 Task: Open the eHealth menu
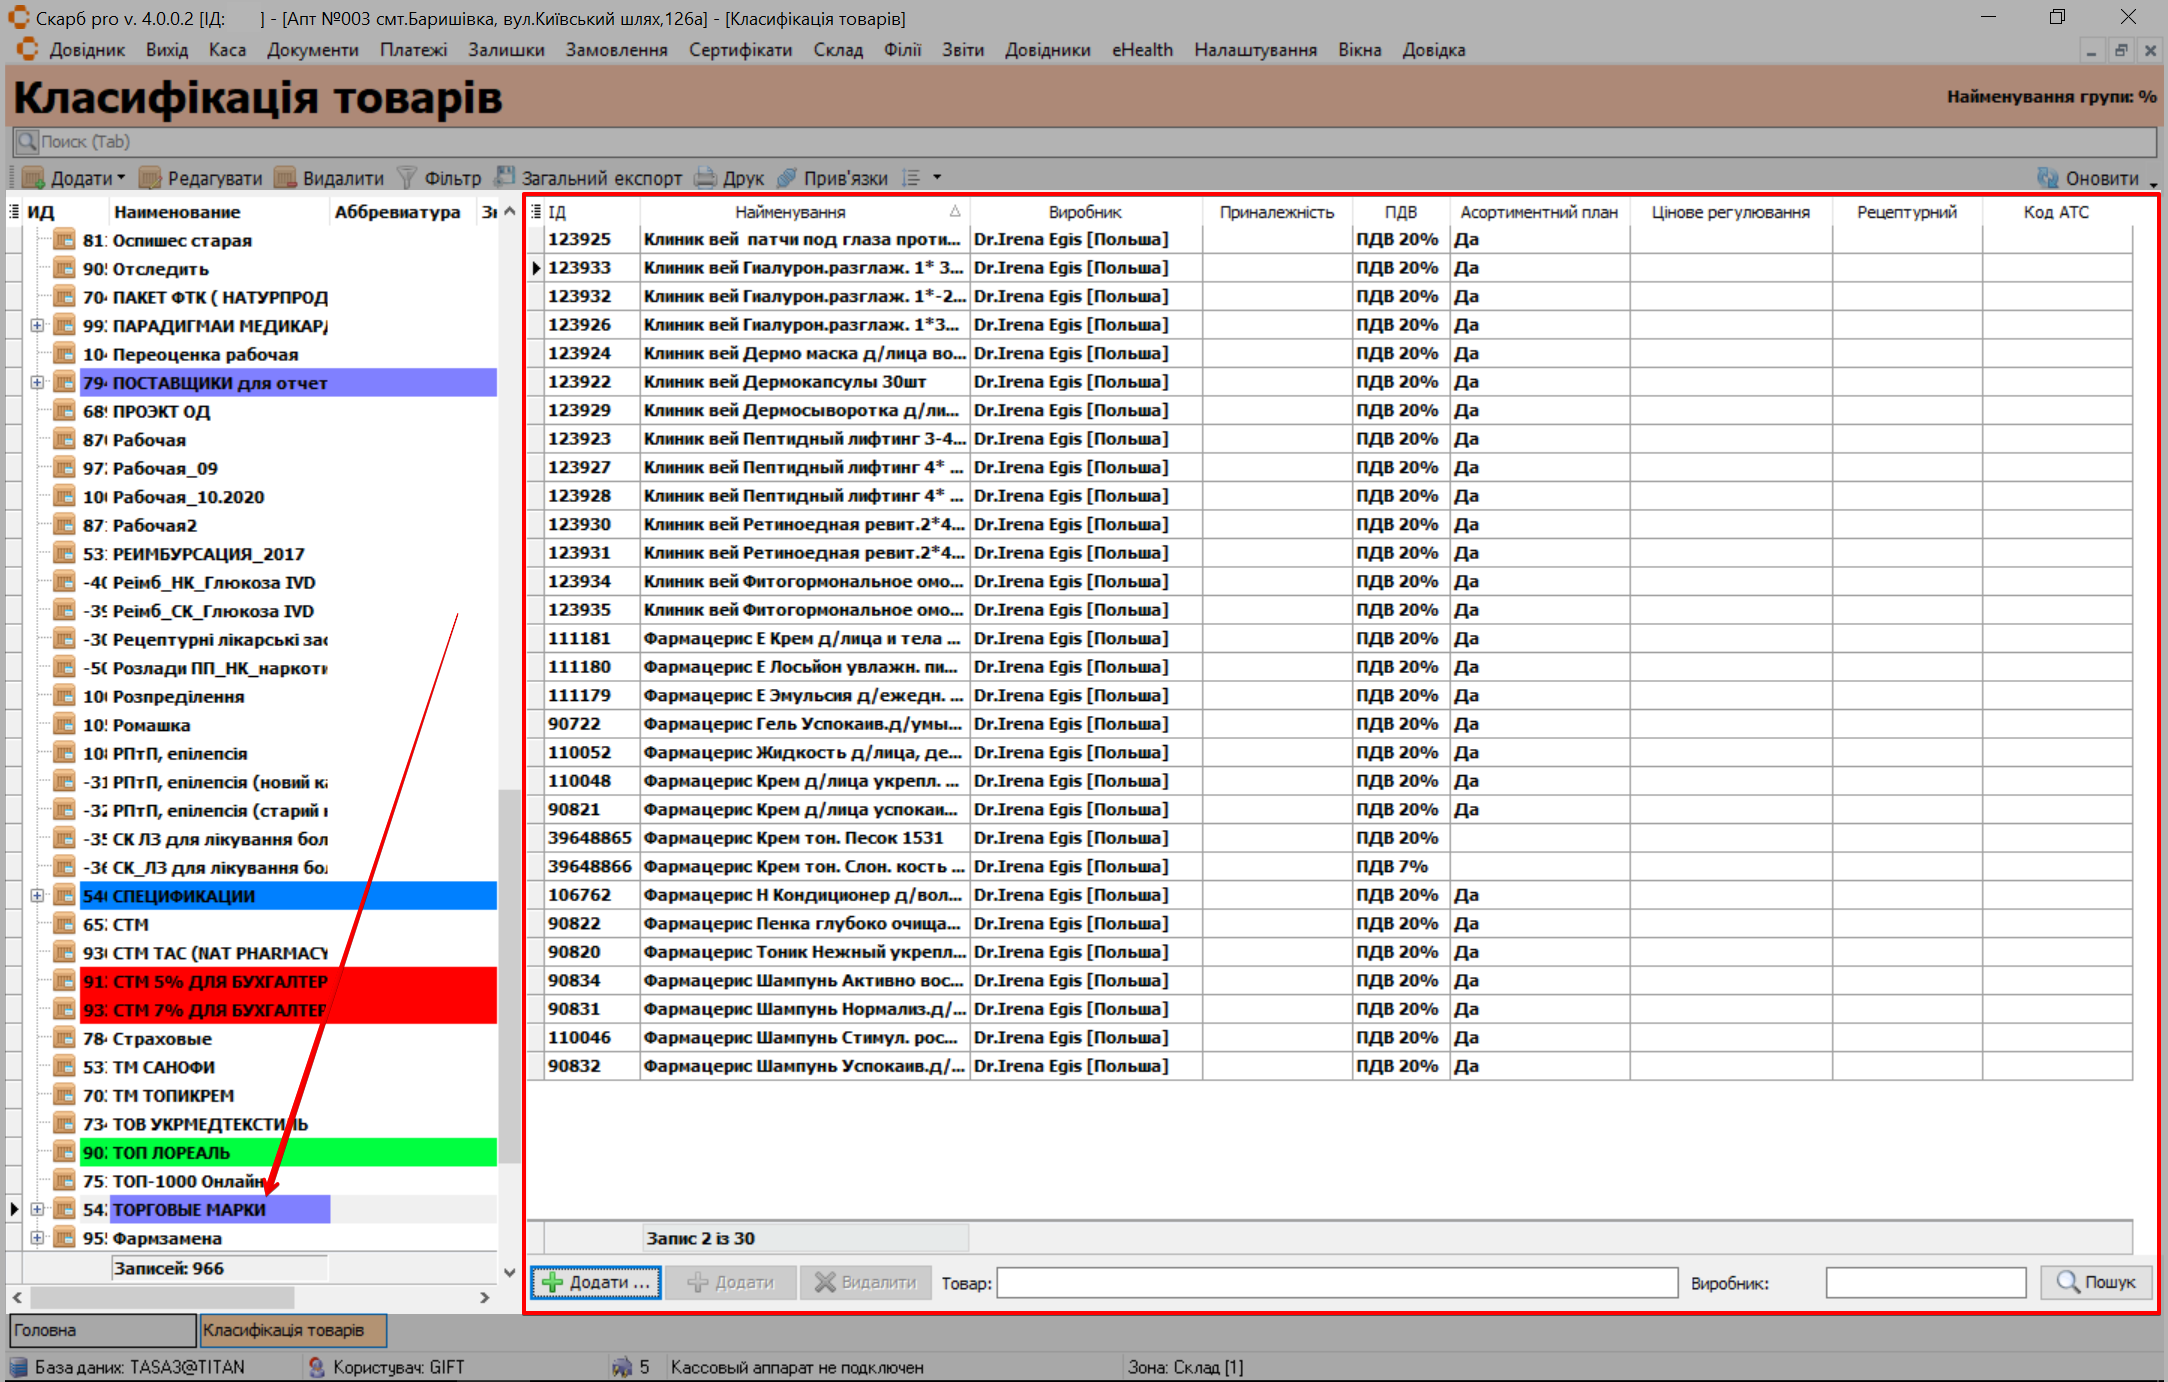click(1142, 50)
